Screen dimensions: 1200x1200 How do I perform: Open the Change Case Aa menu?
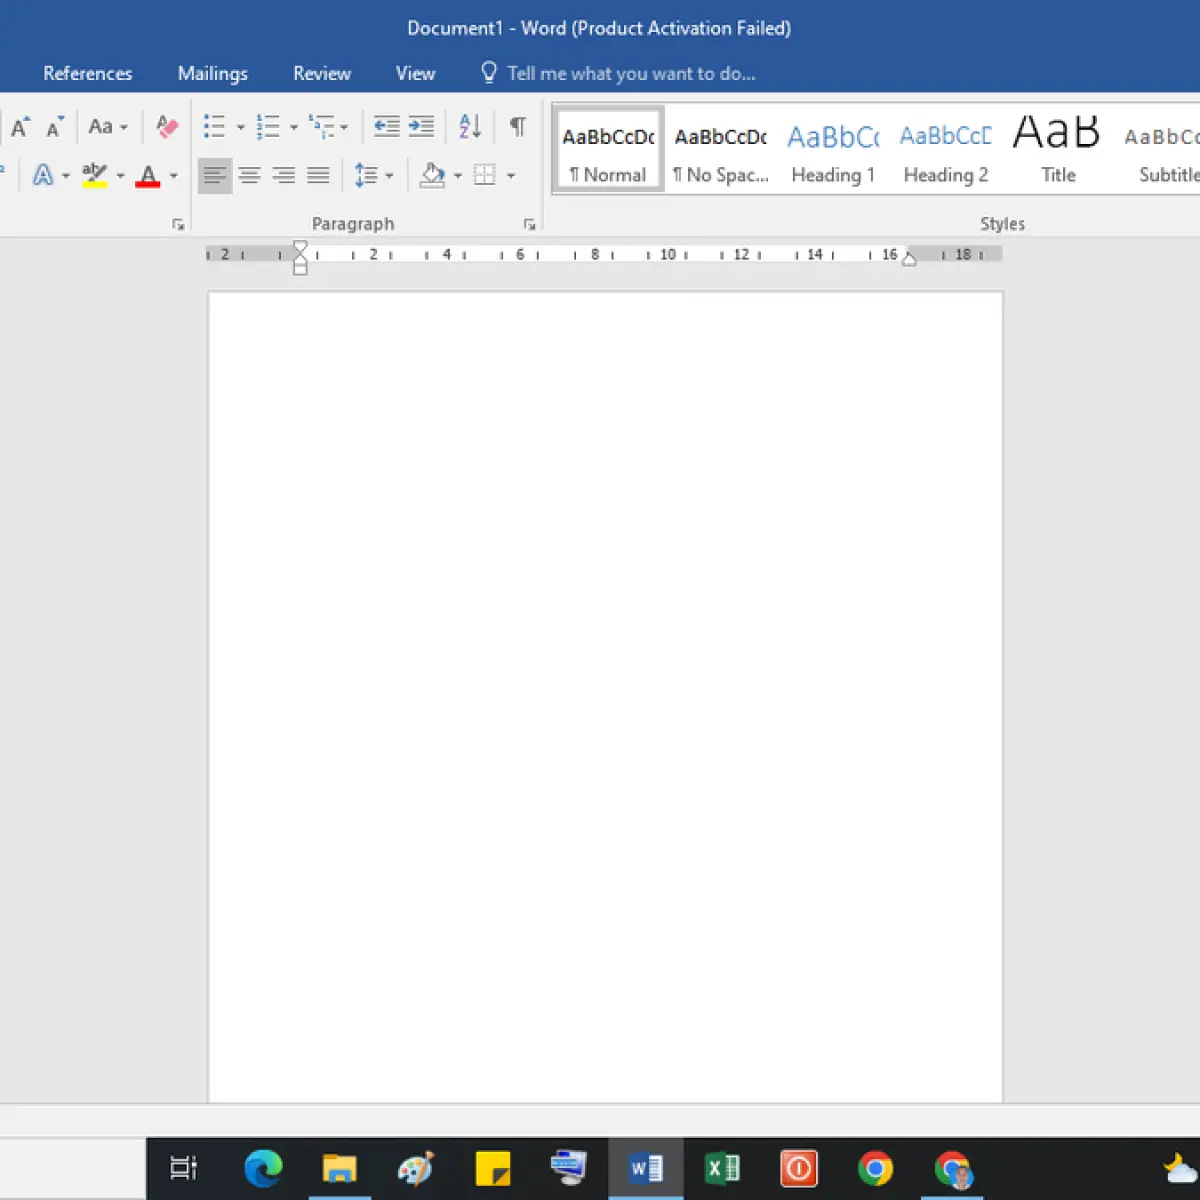(108, 127)
